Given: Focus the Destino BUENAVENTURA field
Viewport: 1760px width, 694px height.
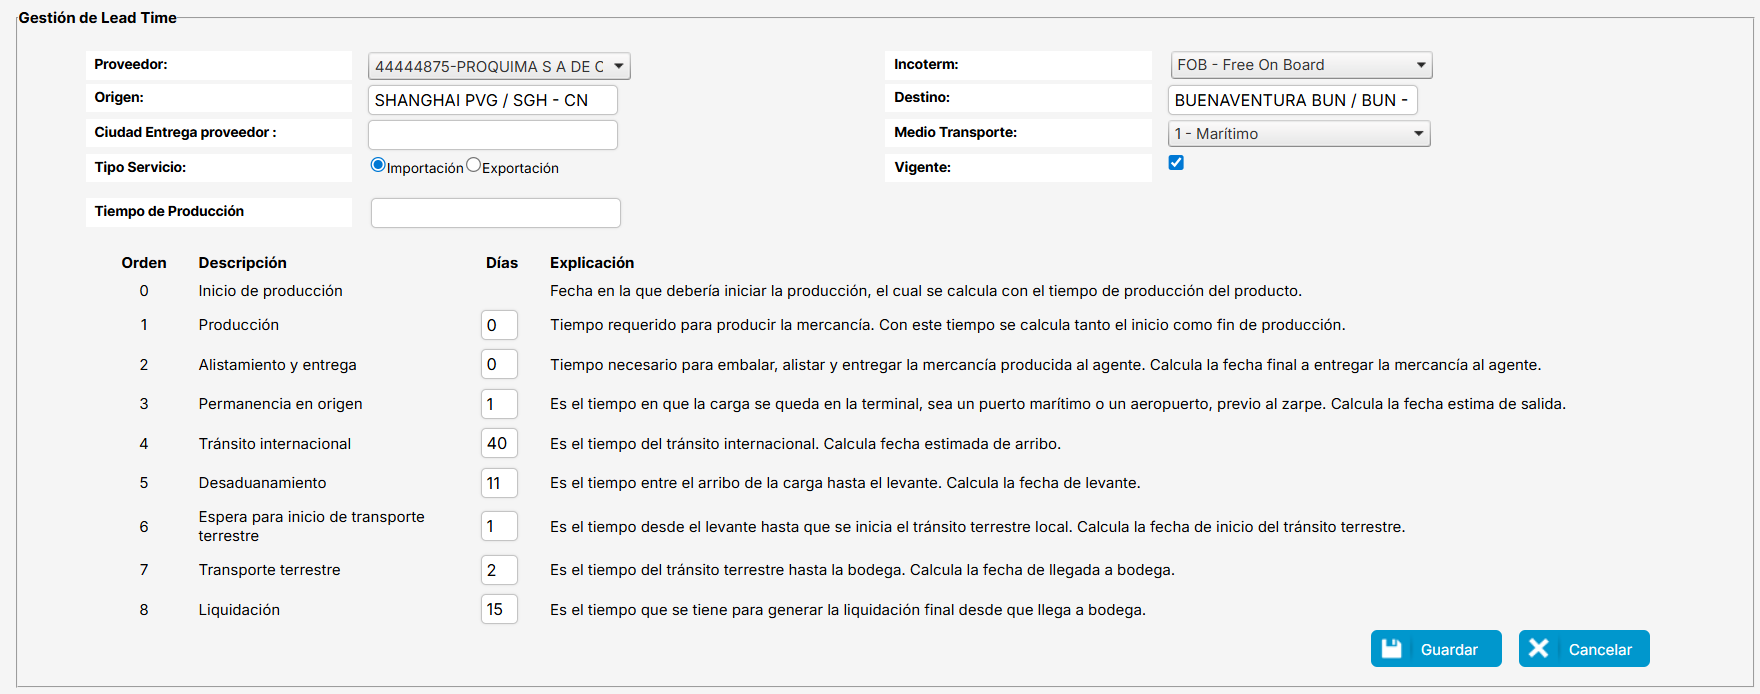Looking at the screenshot, I should 1292,100.
